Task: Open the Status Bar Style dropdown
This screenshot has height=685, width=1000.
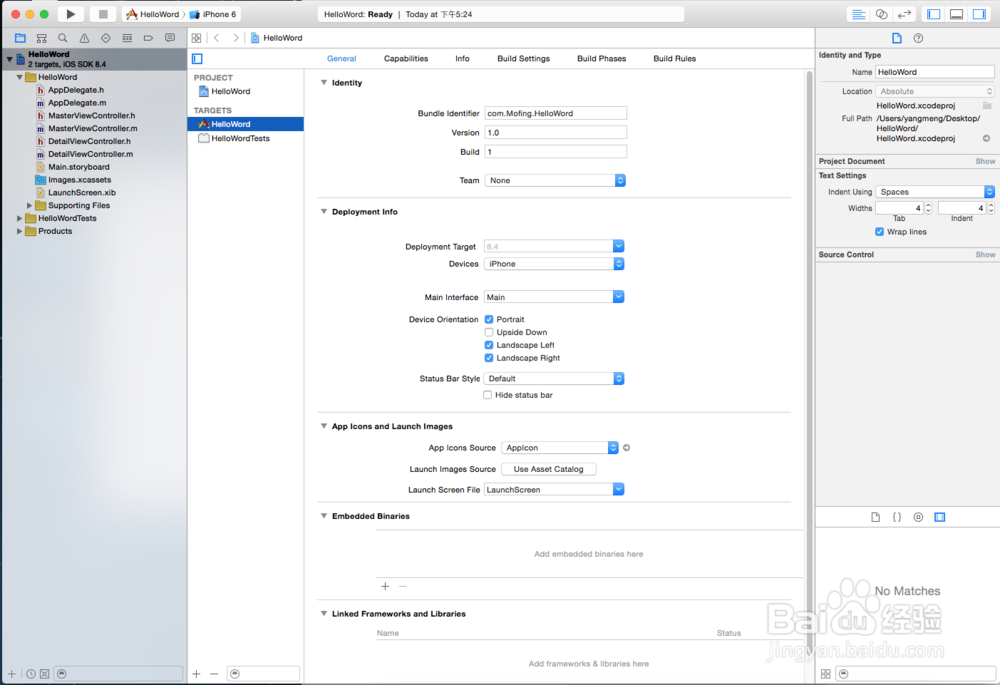Action: coord(554,379)
